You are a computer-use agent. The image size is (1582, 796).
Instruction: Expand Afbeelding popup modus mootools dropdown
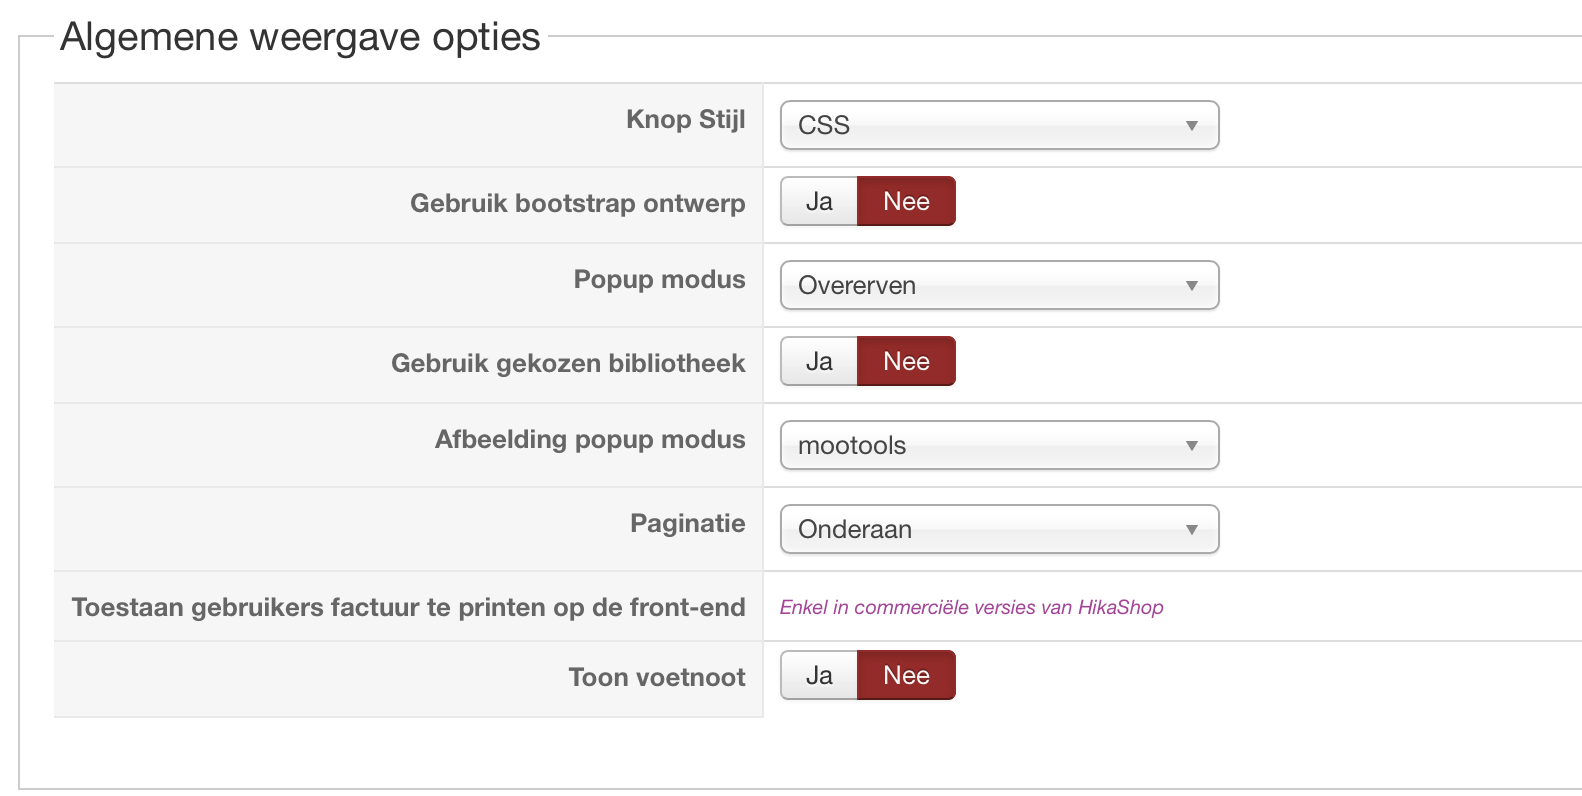(x=980, y=445)
